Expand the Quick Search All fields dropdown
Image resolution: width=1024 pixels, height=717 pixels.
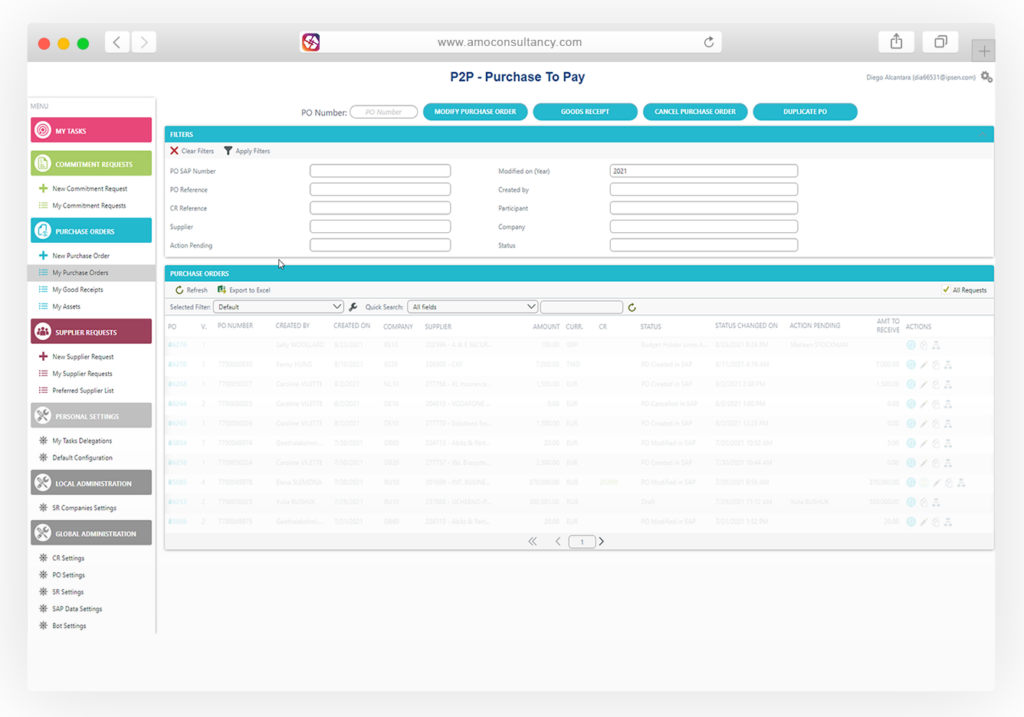(472, 307)
